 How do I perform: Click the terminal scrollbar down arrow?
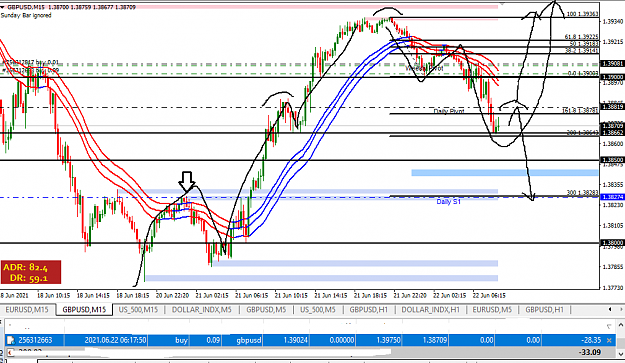click(621, 353)
